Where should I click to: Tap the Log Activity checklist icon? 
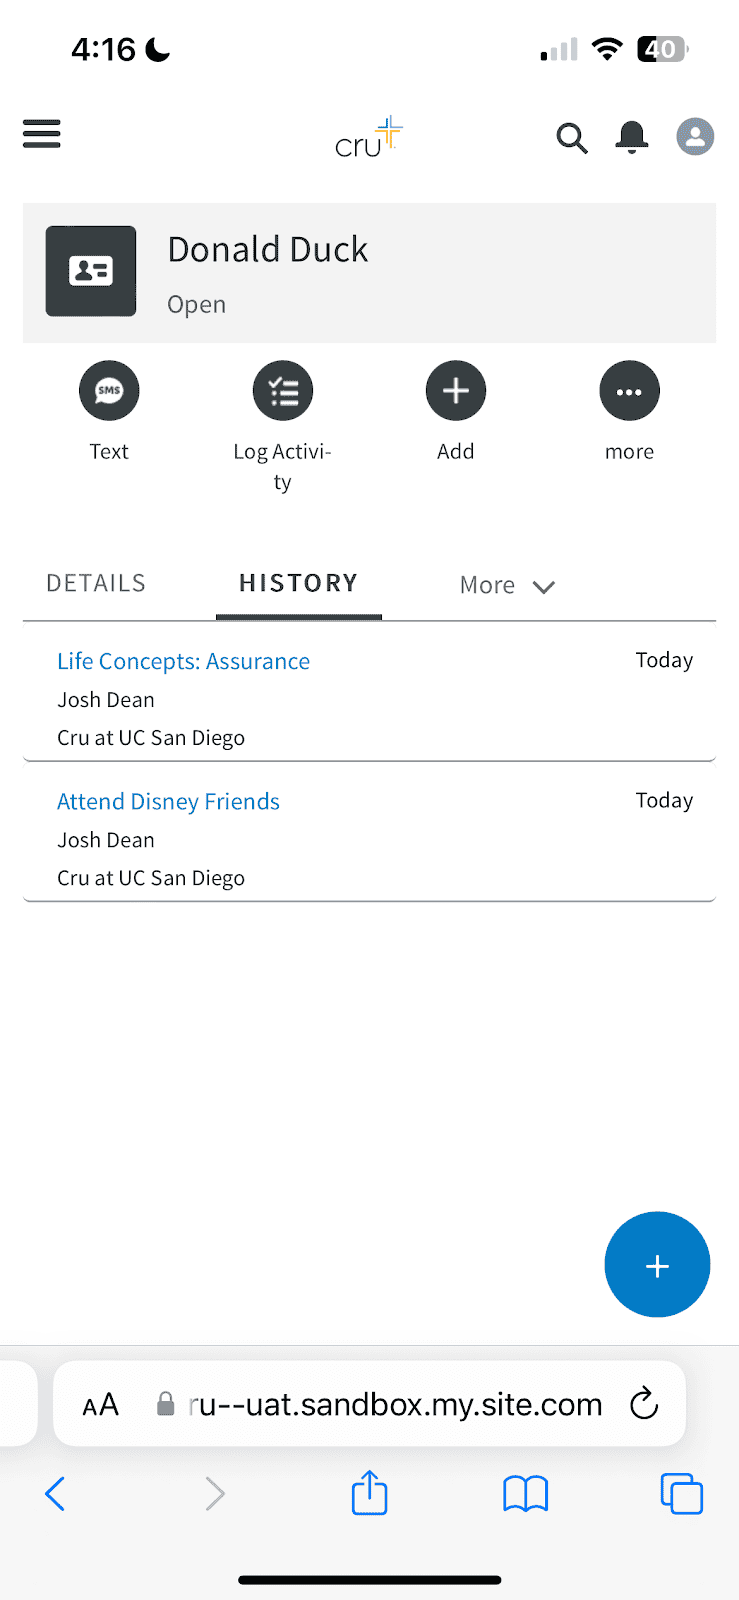pos(283,390)
